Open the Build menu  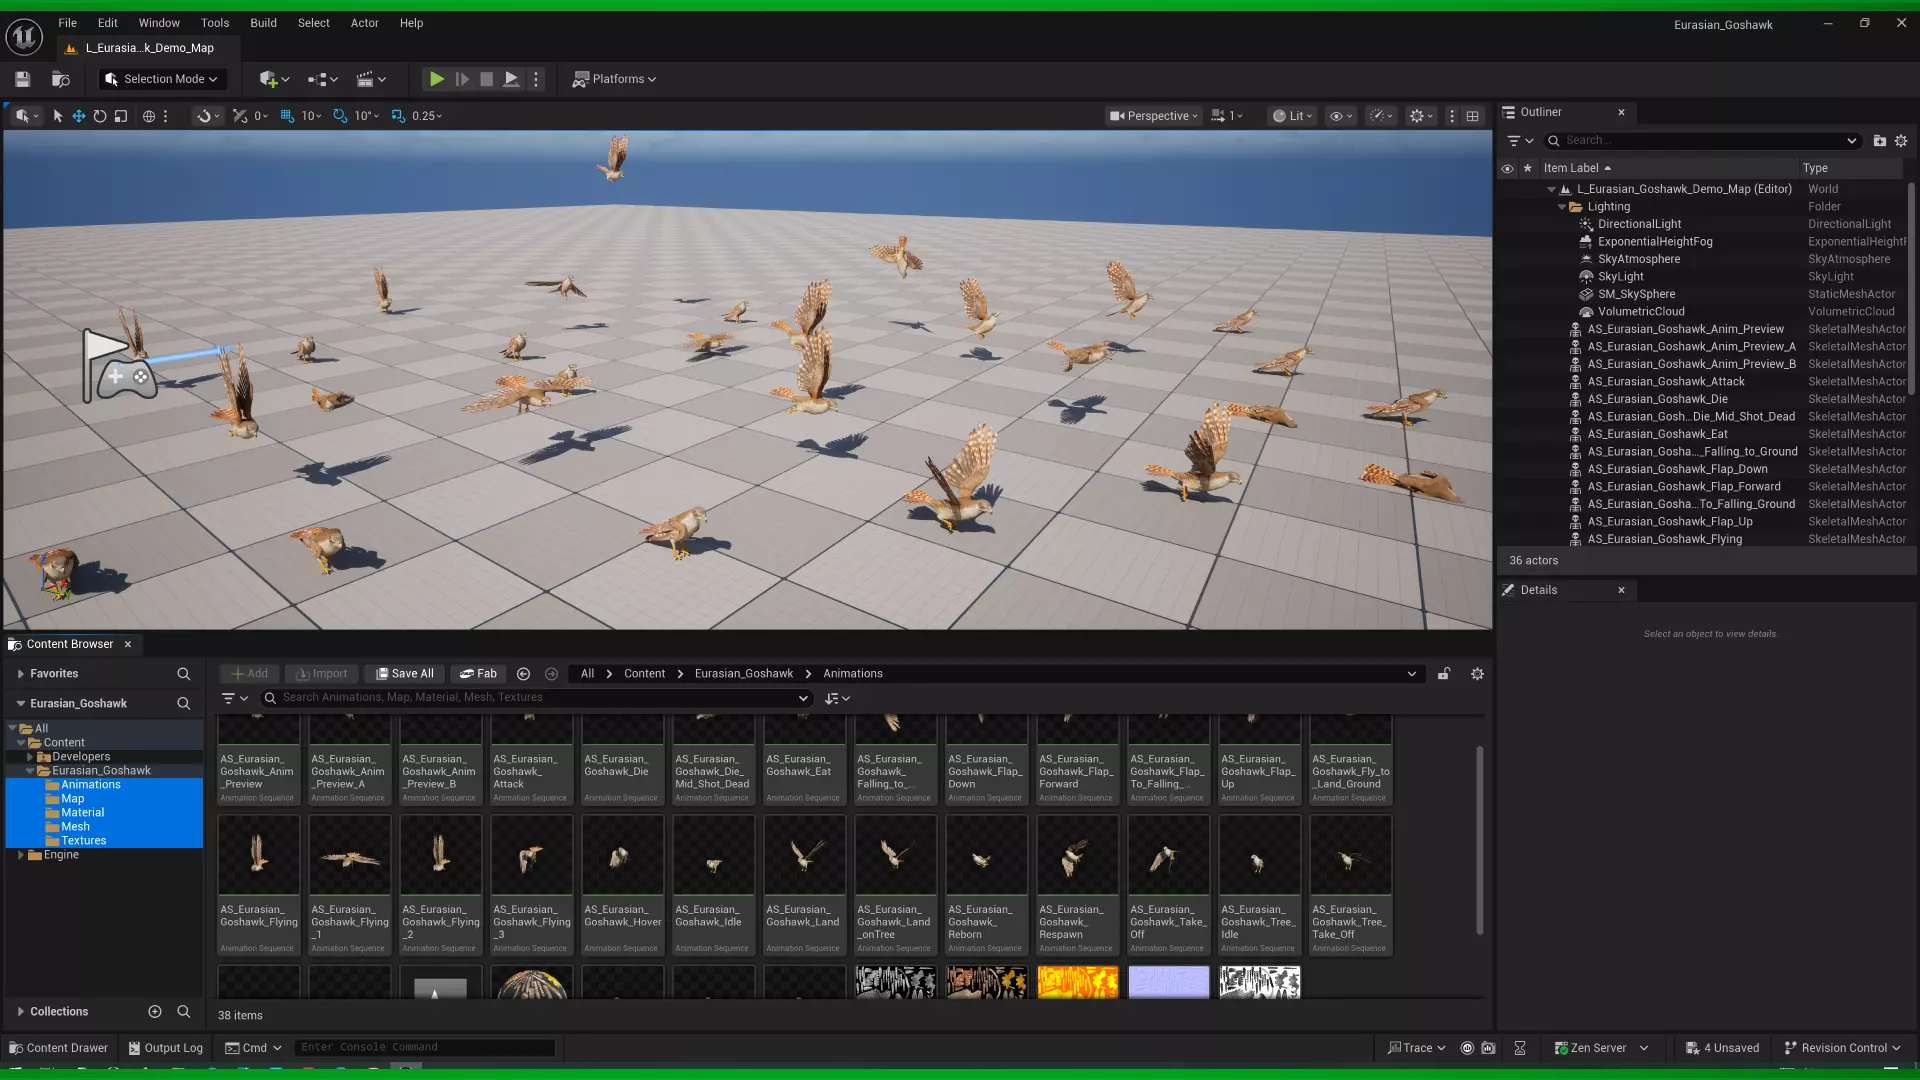263,23
